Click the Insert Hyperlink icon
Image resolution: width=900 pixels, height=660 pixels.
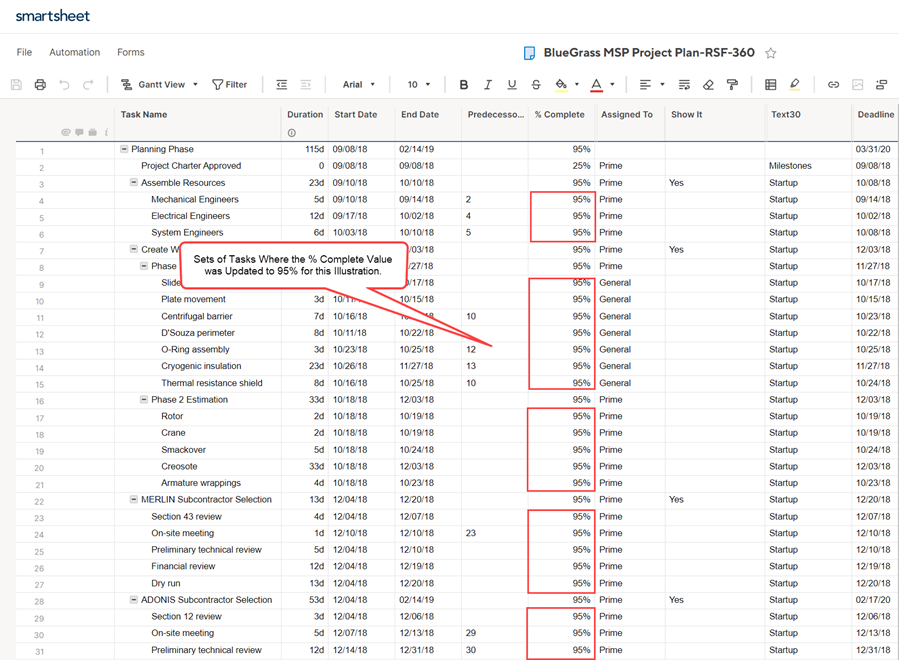832,84
